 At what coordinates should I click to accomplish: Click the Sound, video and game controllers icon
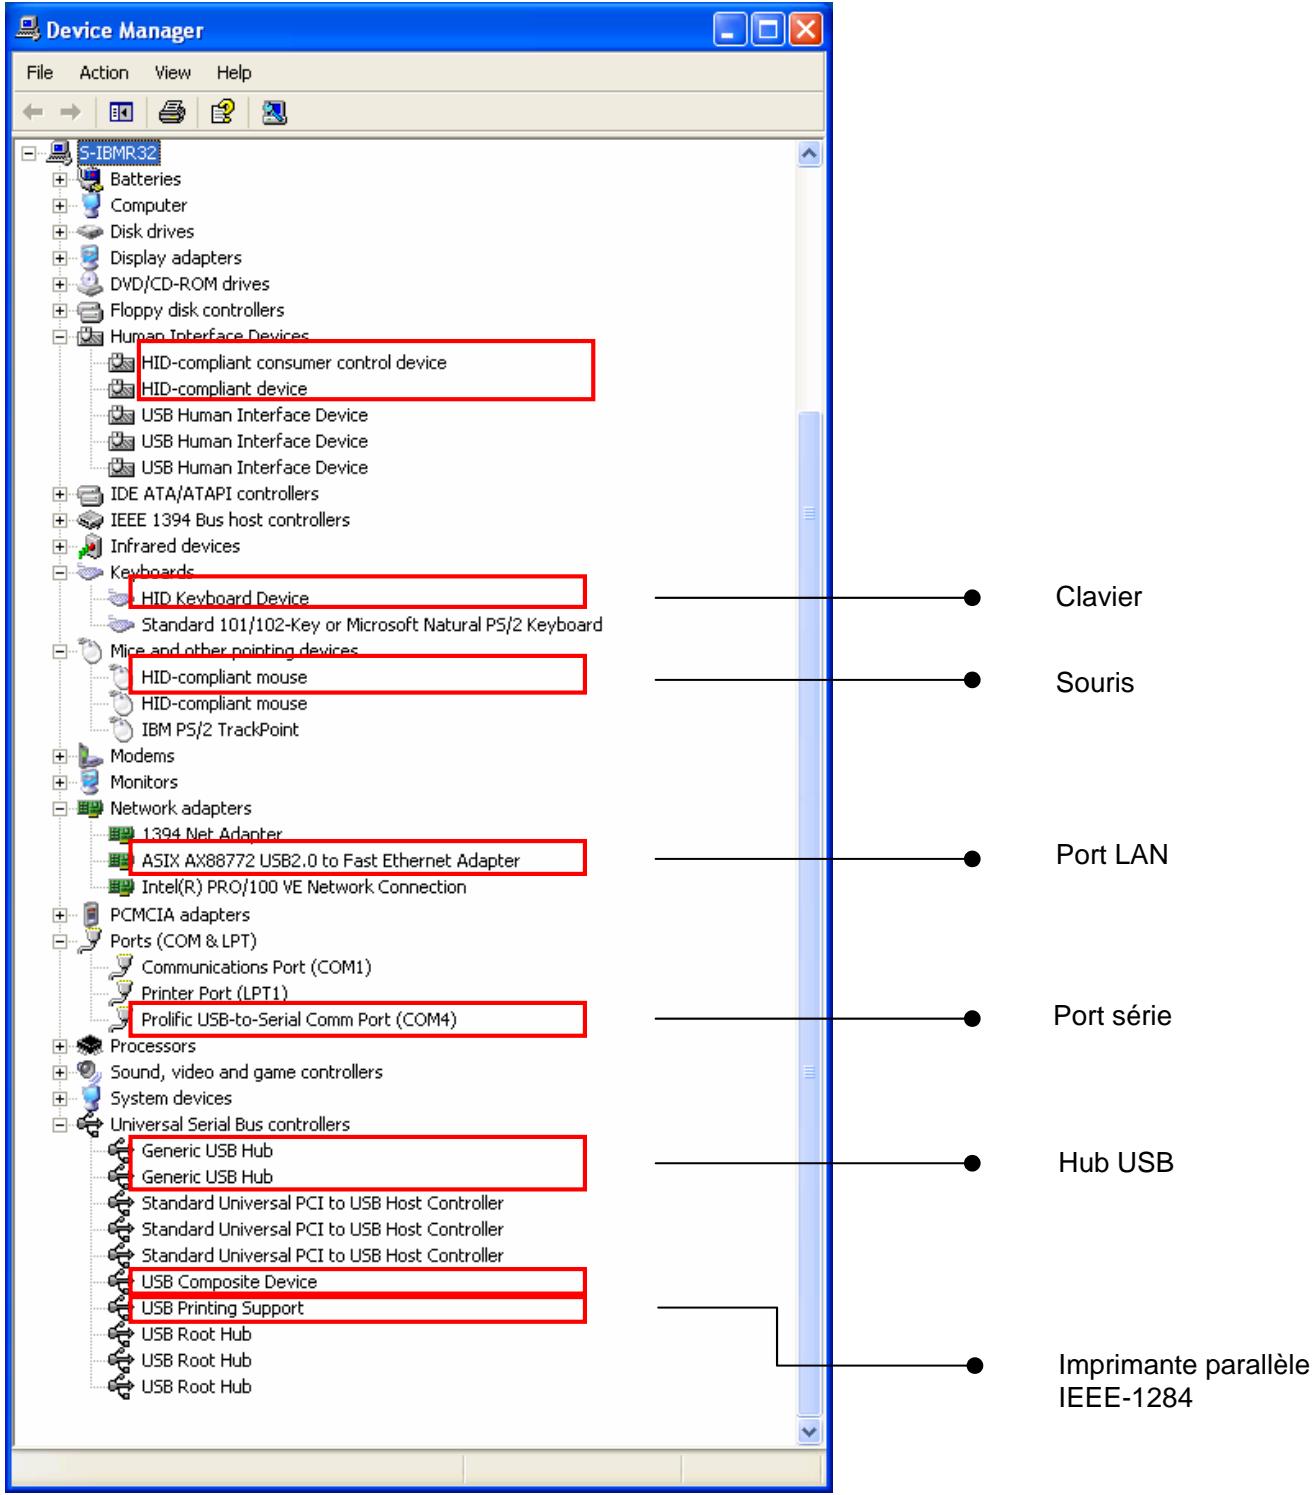(91, 1072)
